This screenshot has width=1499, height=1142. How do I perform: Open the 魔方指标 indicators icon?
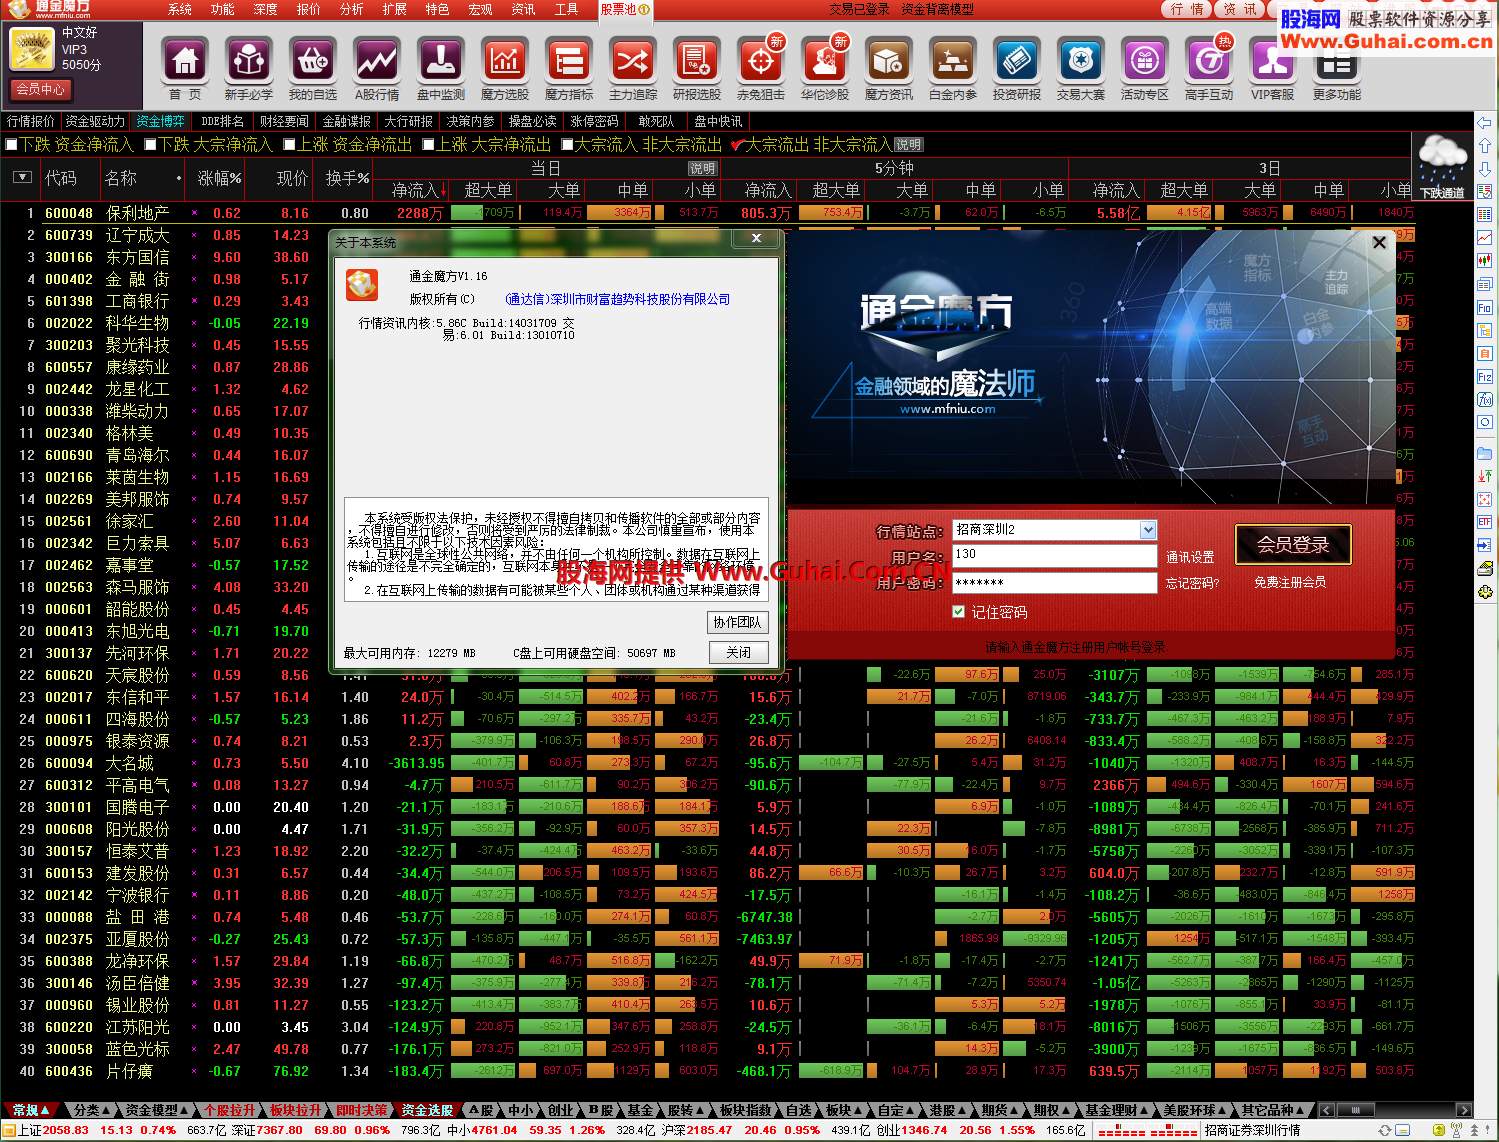569,62
